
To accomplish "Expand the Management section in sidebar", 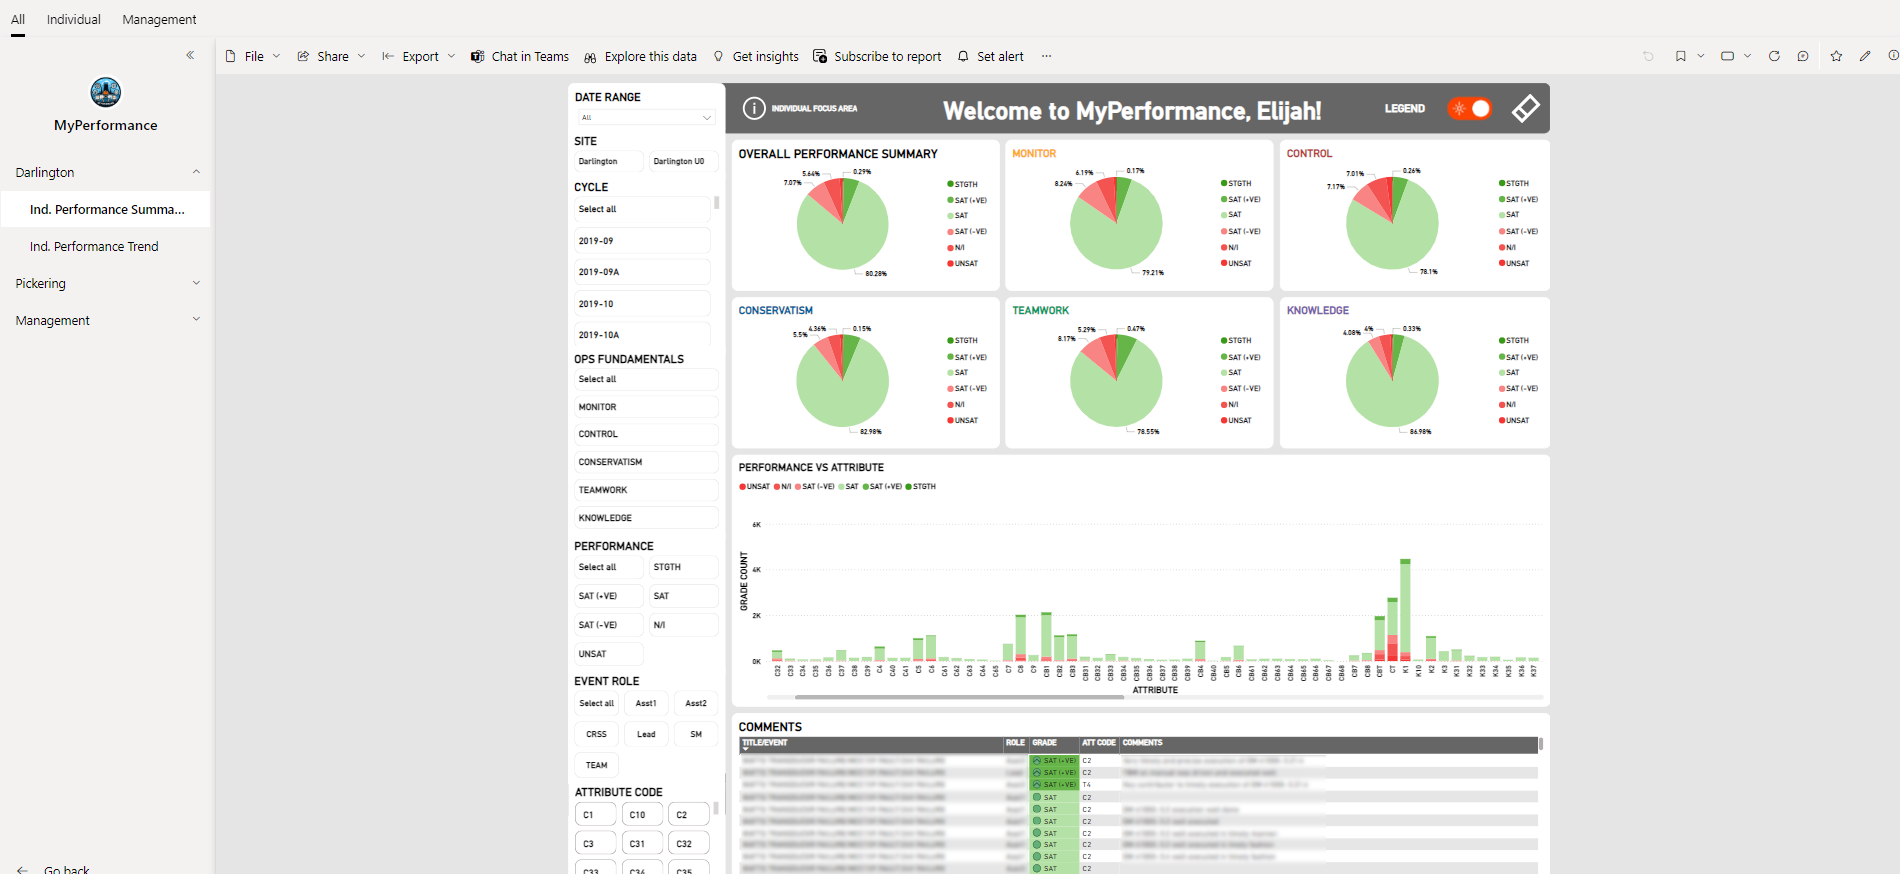I will 196,320.
